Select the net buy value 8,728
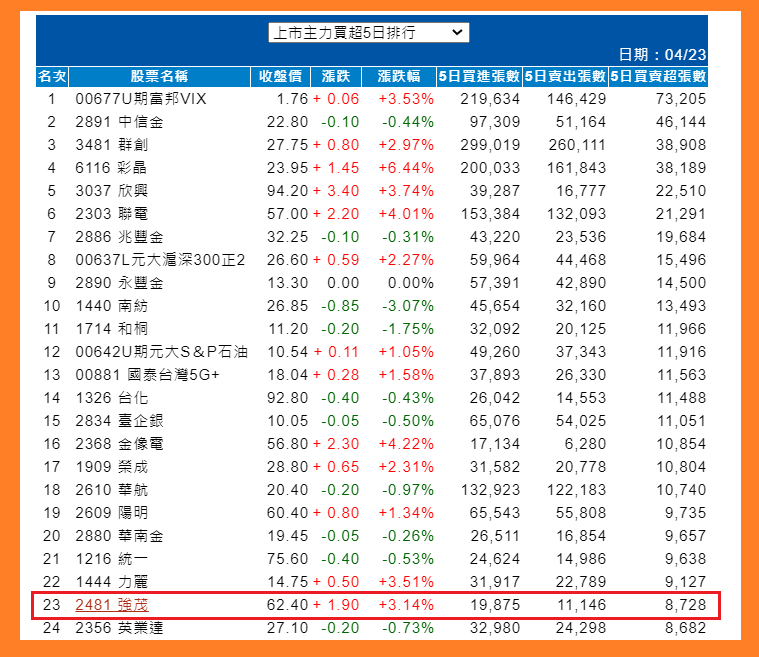The height and width of the screenshot is (657, 759). point(685,605)
